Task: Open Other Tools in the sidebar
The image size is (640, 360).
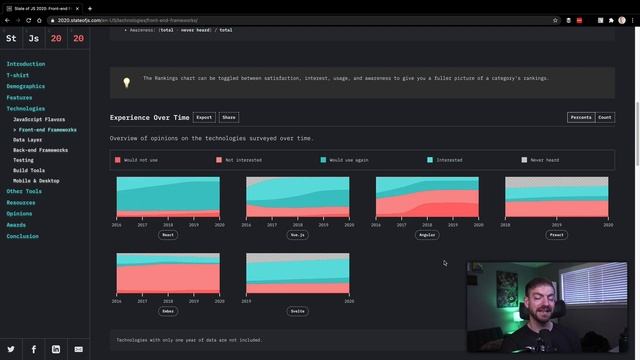Action: point(24,191)
